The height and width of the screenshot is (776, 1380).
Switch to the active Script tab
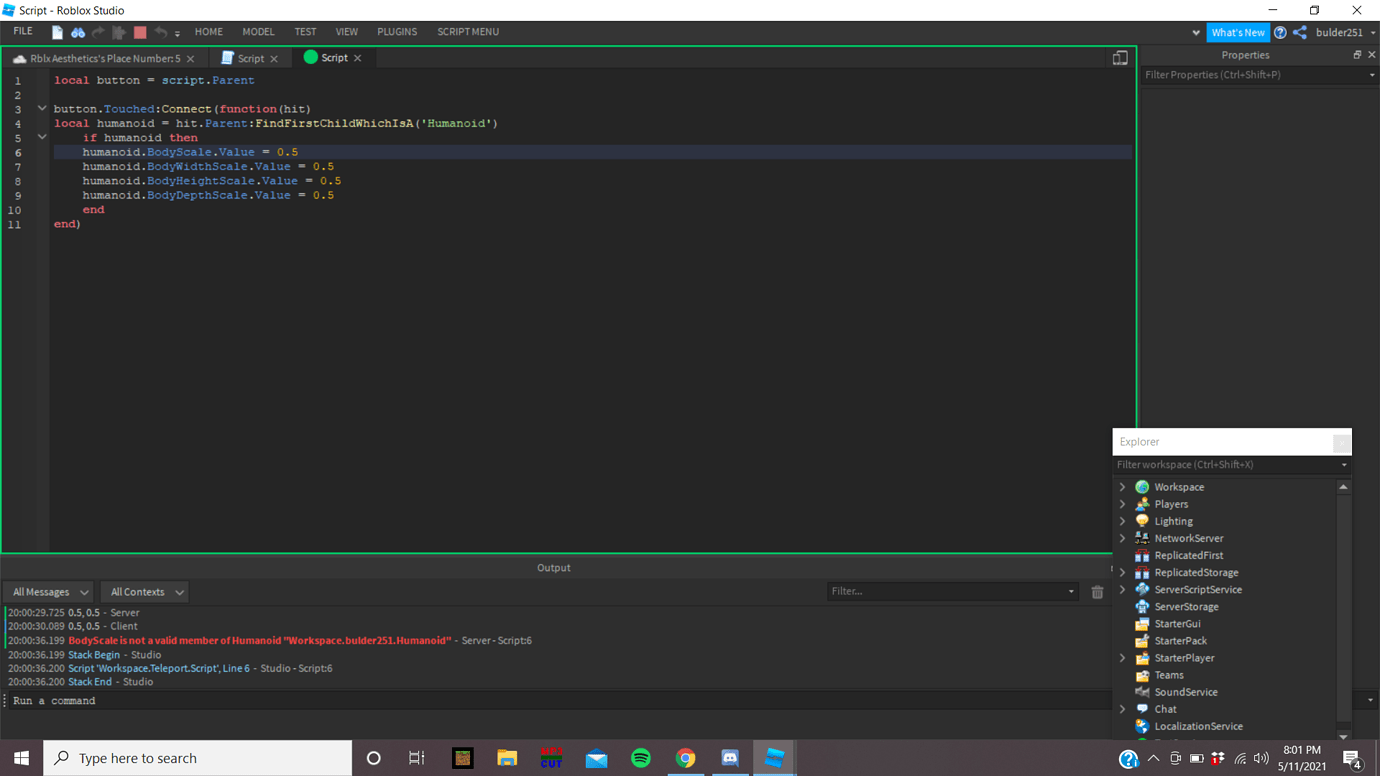[x=334, y=57]
